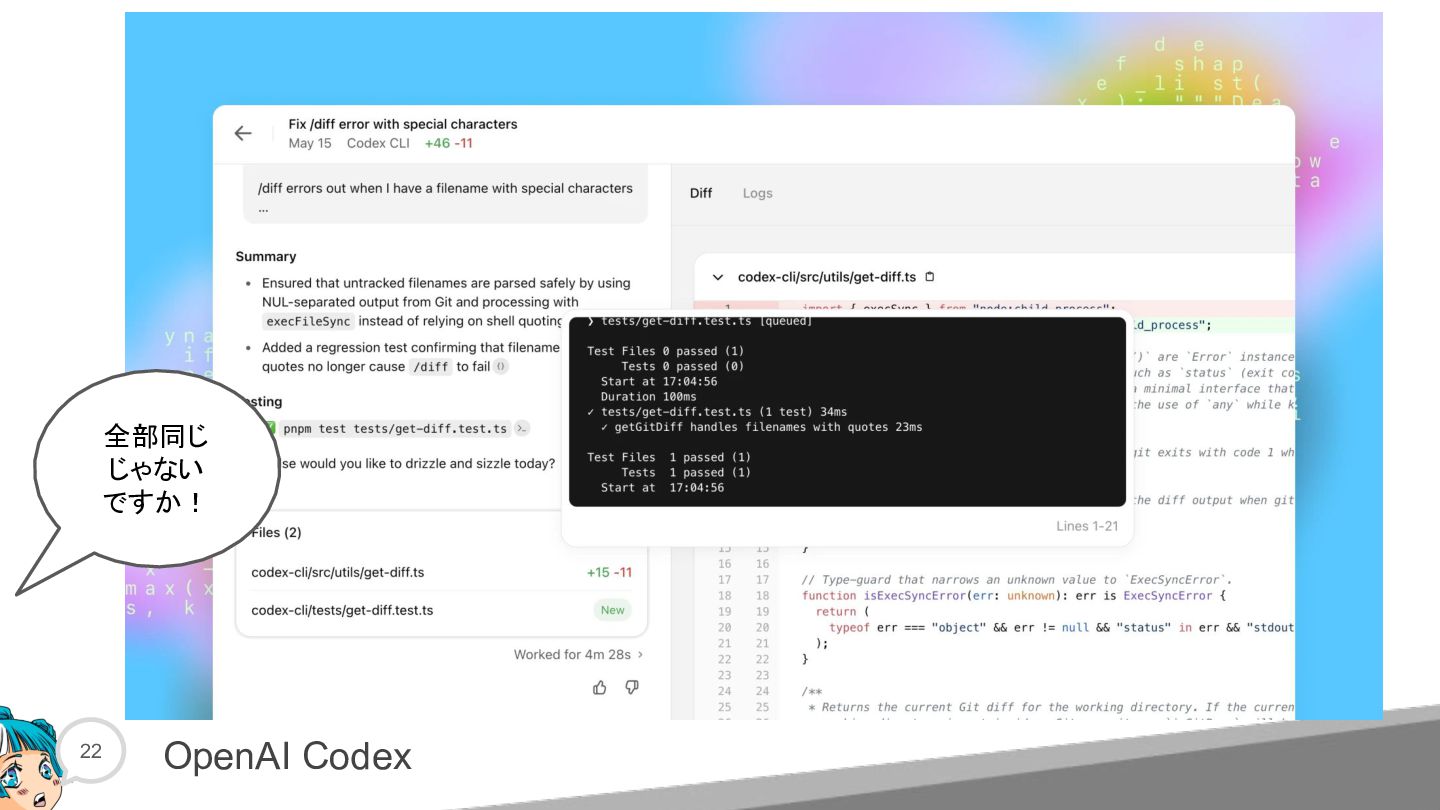Copy the get-diff.ts file path with the clipboard icon
Screen dimensions: 1440x810
click(x=930, y=277)
